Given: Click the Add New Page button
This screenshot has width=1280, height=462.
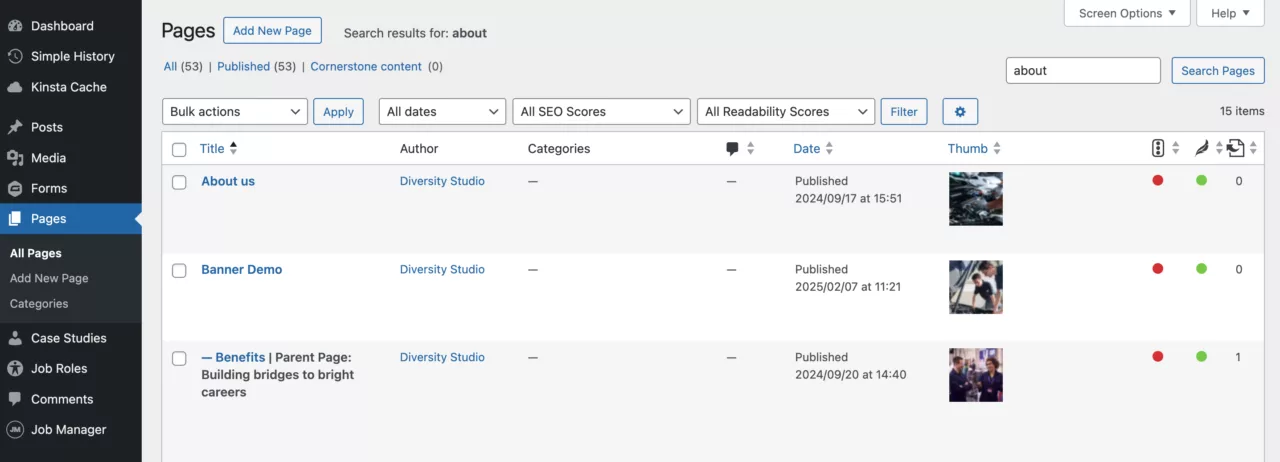Looking at the screenshot, I should (x=272, y=31).
